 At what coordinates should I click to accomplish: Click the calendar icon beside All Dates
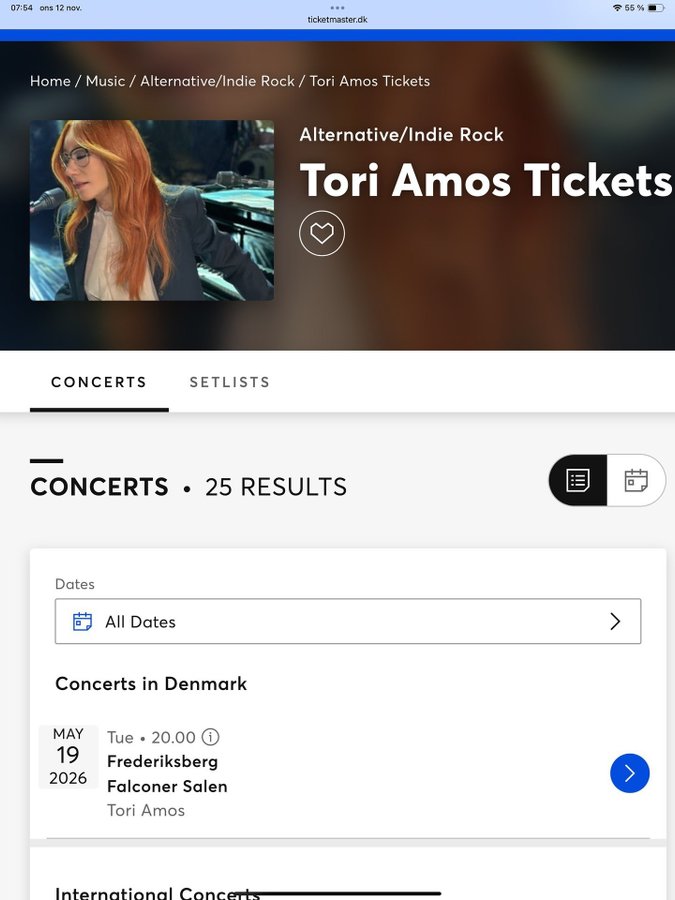pyautogui.click(x=83, y=621)
